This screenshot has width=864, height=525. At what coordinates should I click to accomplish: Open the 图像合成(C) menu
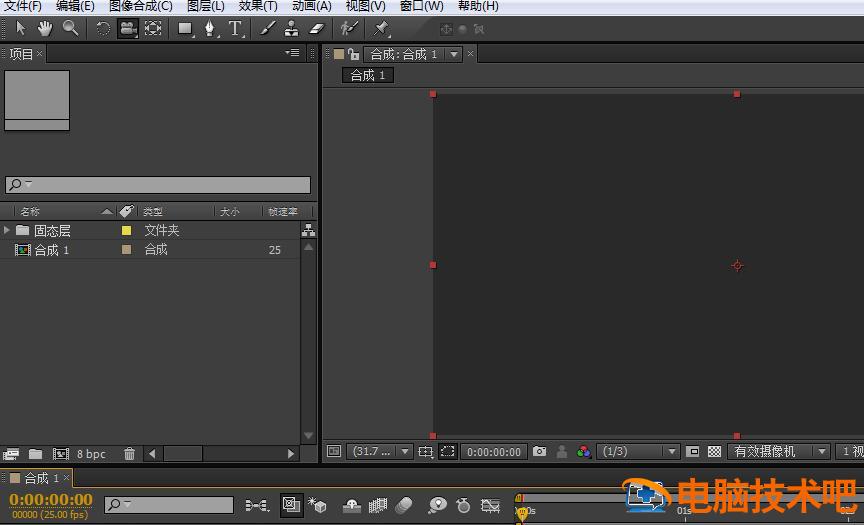(x=141, y=6)
